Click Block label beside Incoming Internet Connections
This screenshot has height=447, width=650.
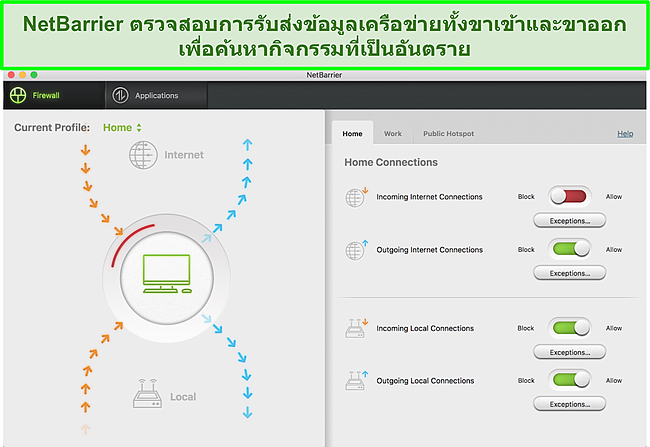[526, 197]
